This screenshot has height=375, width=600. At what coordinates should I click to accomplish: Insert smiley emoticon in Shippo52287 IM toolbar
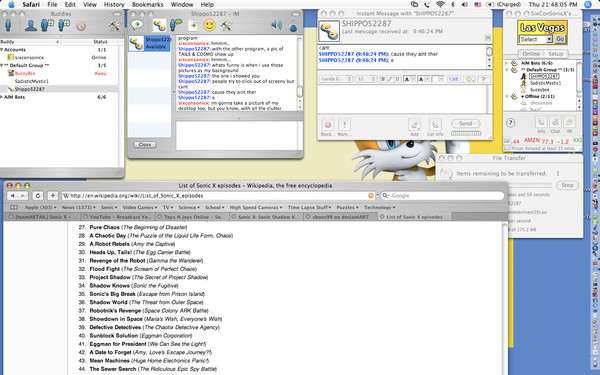pyautogui.click(x=209, y=26)
